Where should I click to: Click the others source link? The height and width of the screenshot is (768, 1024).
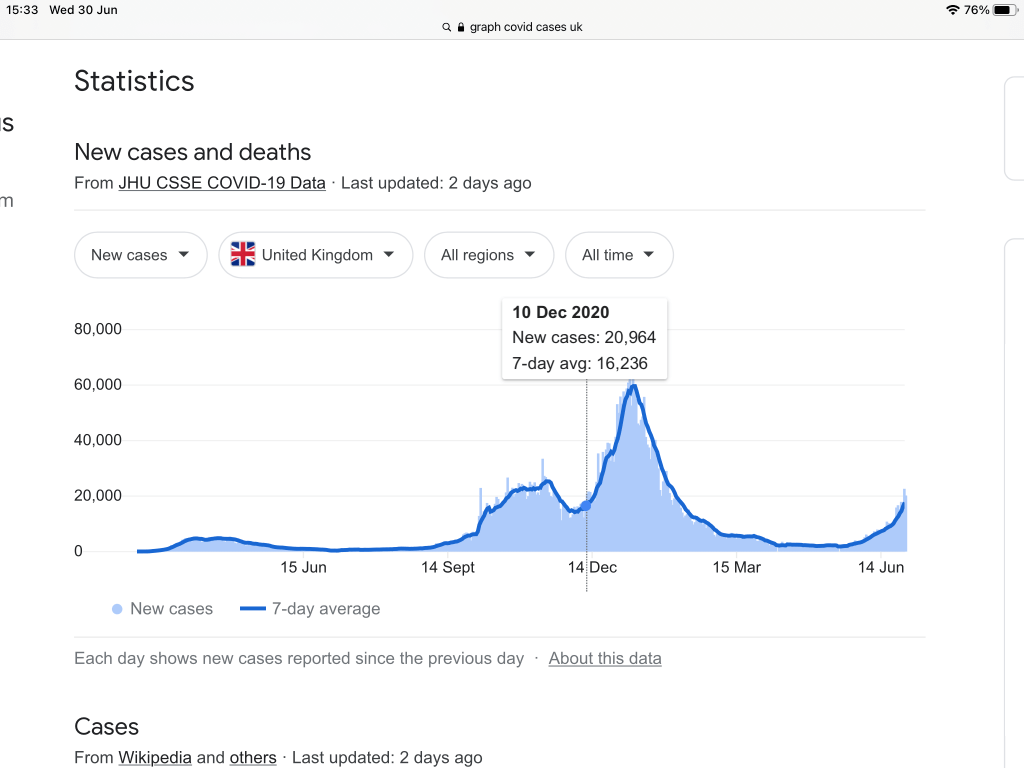(253, 757)
